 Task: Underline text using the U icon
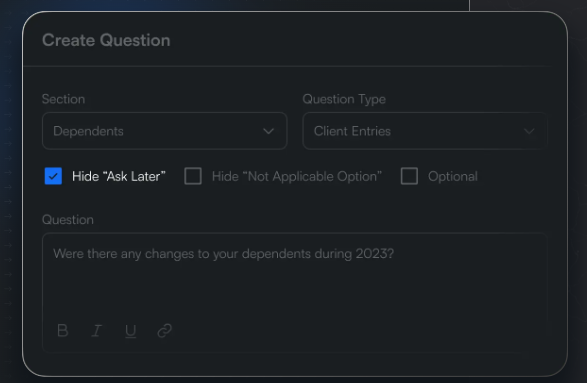click(130, 331)
